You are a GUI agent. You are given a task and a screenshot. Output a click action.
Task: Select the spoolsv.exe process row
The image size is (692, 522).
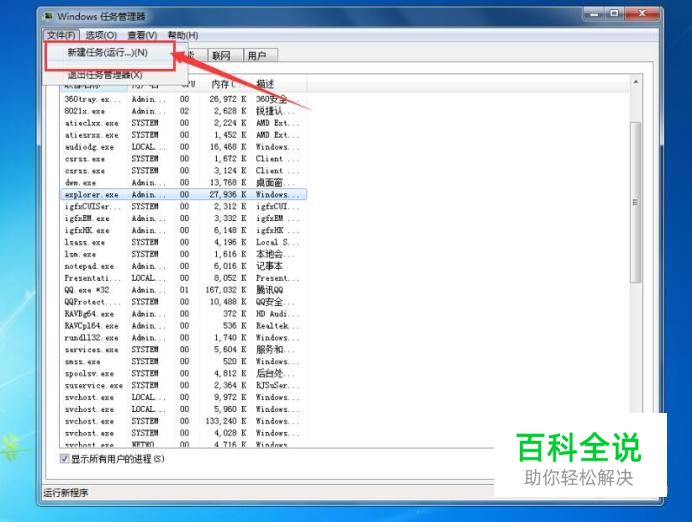[x=183, y=373]
